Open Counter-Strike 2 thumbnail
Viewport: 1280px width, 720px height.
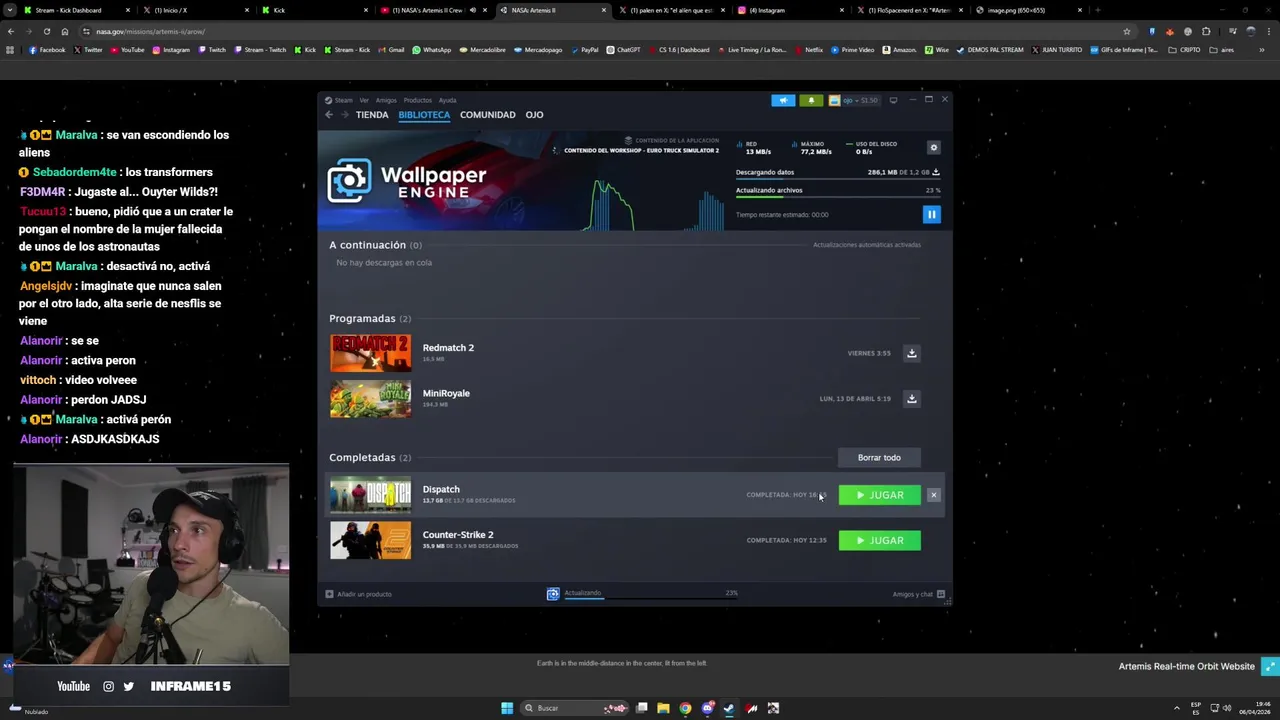(370, 541)
